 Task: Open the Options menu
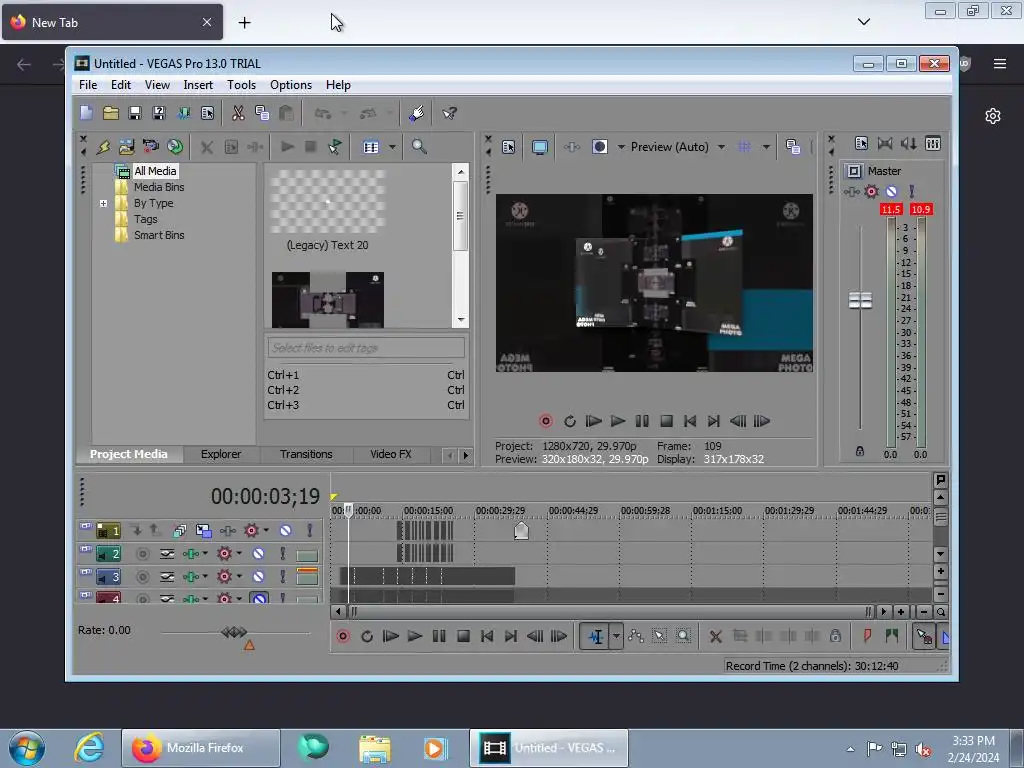[291, 85]
